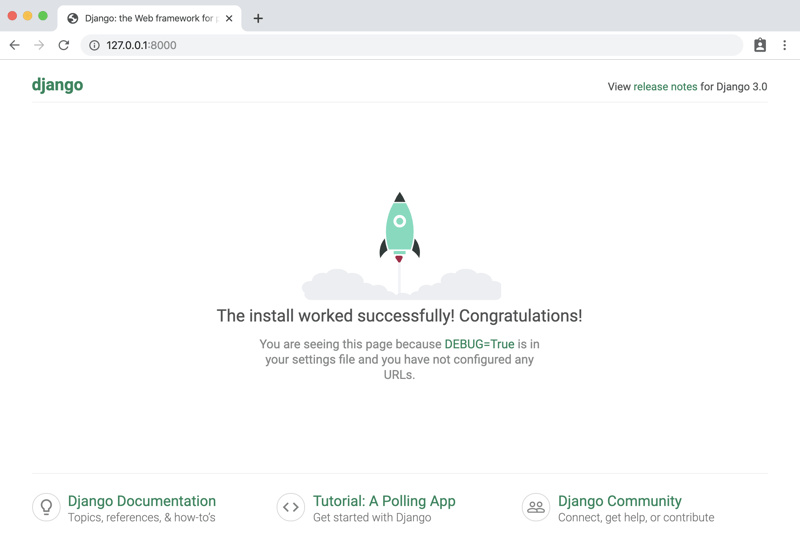Click the yellow macOS minimize button
This screenshot has height=542, width=800.
click(28, 16)
